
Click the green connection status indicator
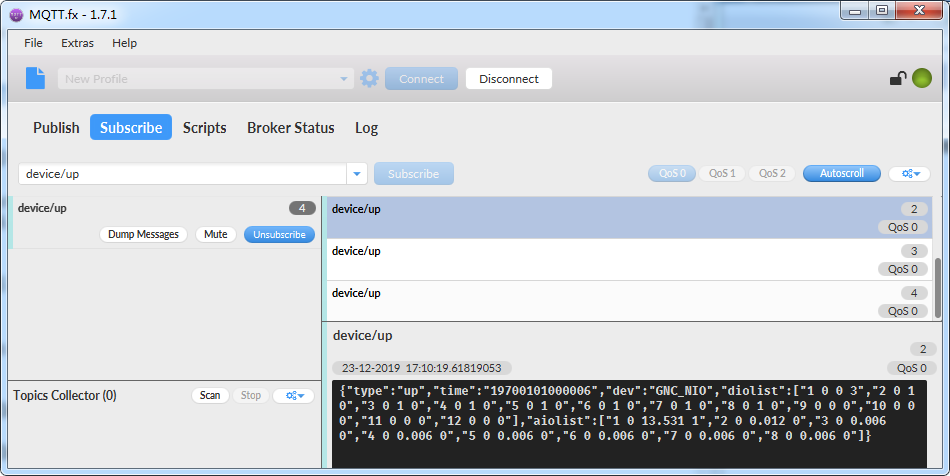pyautogui.click(x=921, y=78)
